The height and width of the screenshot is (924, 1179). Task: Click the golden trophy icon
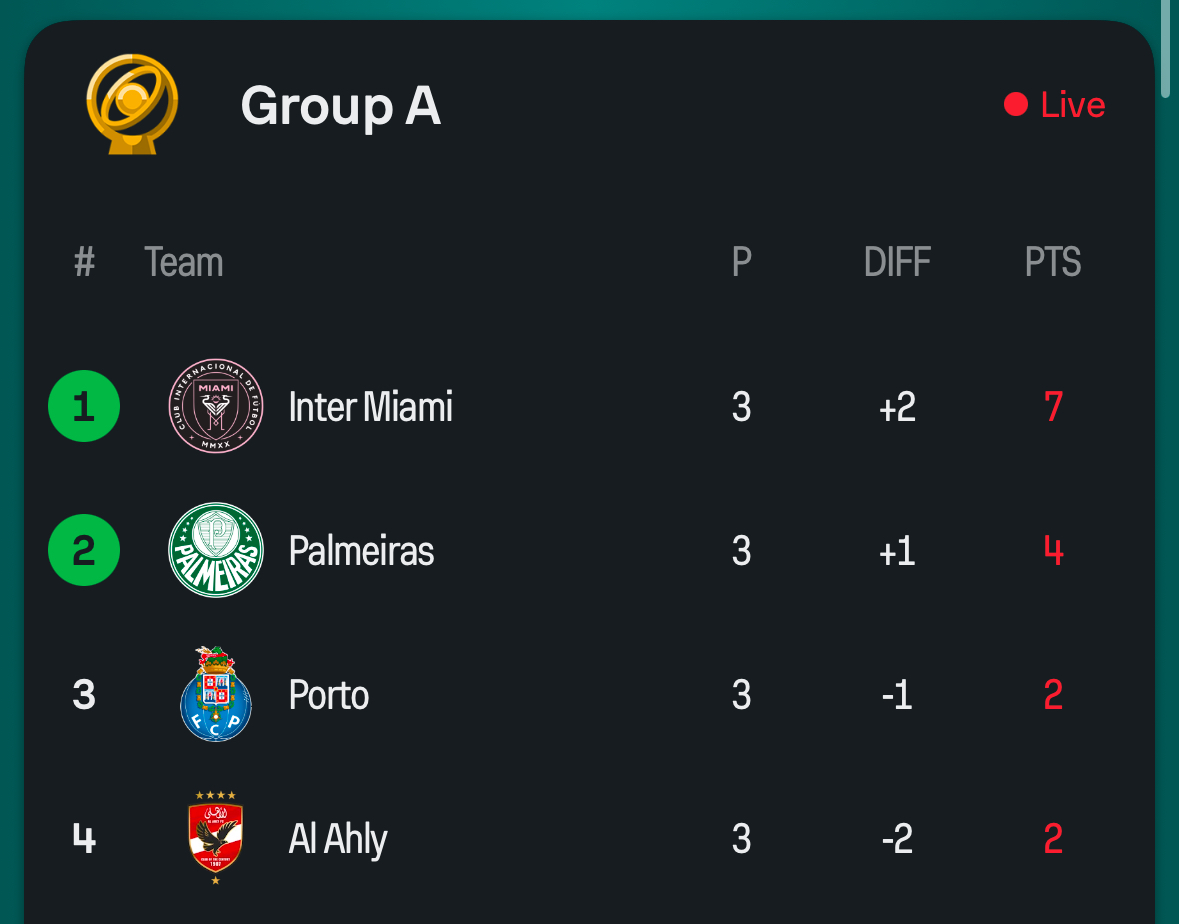pyautogui.click(x=132, y=105)
